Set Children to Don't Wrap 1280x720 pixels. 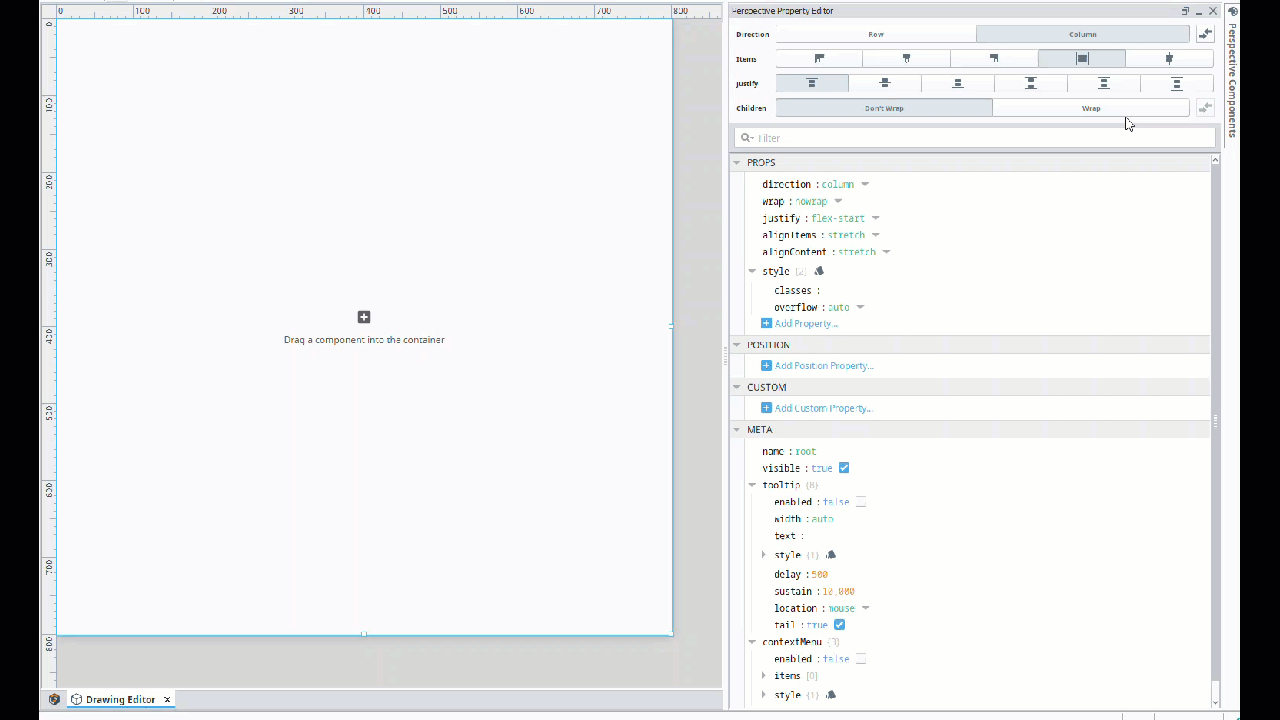point(884,108)
